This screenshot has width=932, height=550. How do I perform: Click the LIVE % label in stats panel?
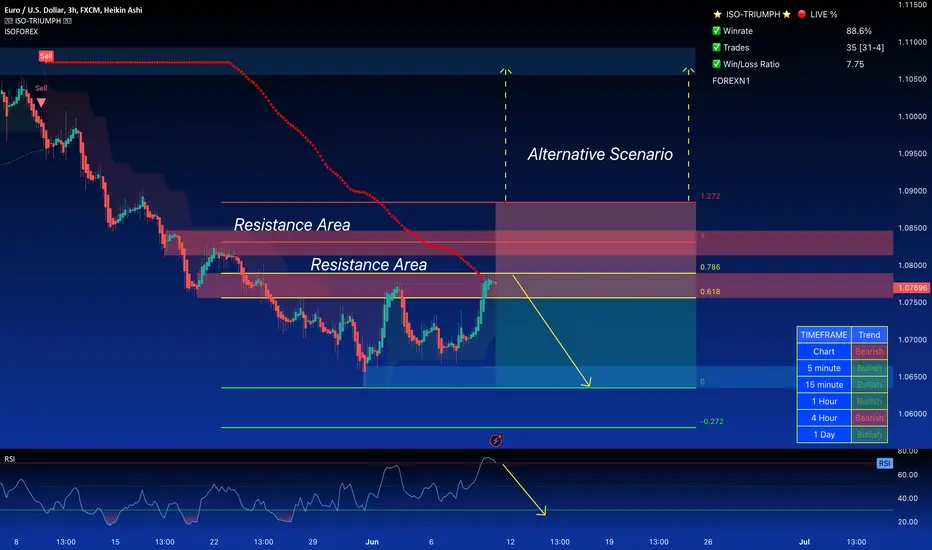[824, 14]
